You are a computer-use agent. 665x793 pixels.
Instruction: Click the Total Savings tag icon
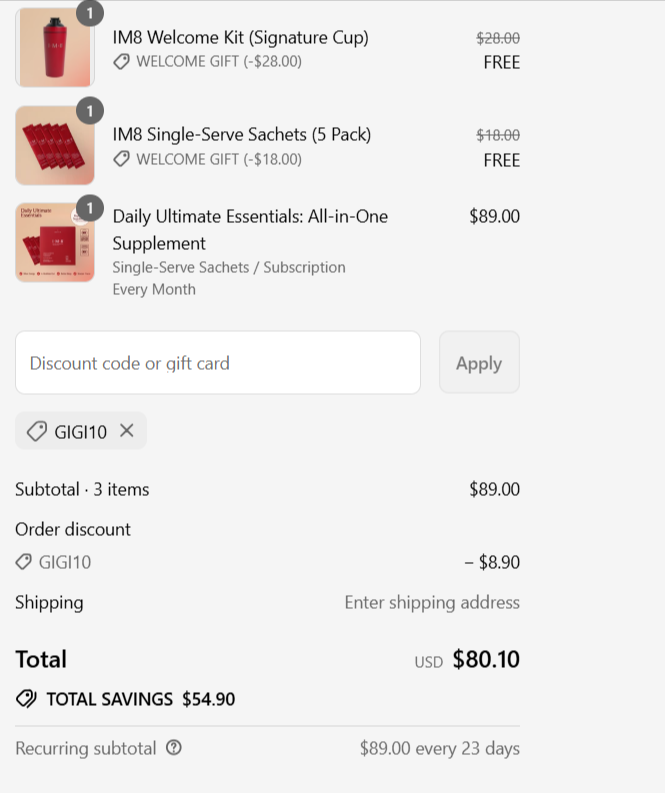(26, 698)
